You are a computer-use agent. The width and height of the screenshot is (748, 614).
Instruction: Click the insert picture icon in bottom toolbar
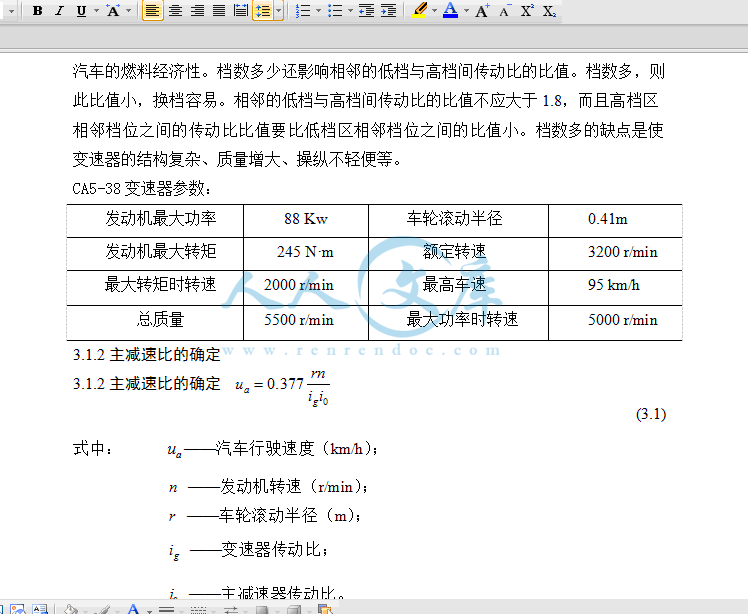coord(18,609)
